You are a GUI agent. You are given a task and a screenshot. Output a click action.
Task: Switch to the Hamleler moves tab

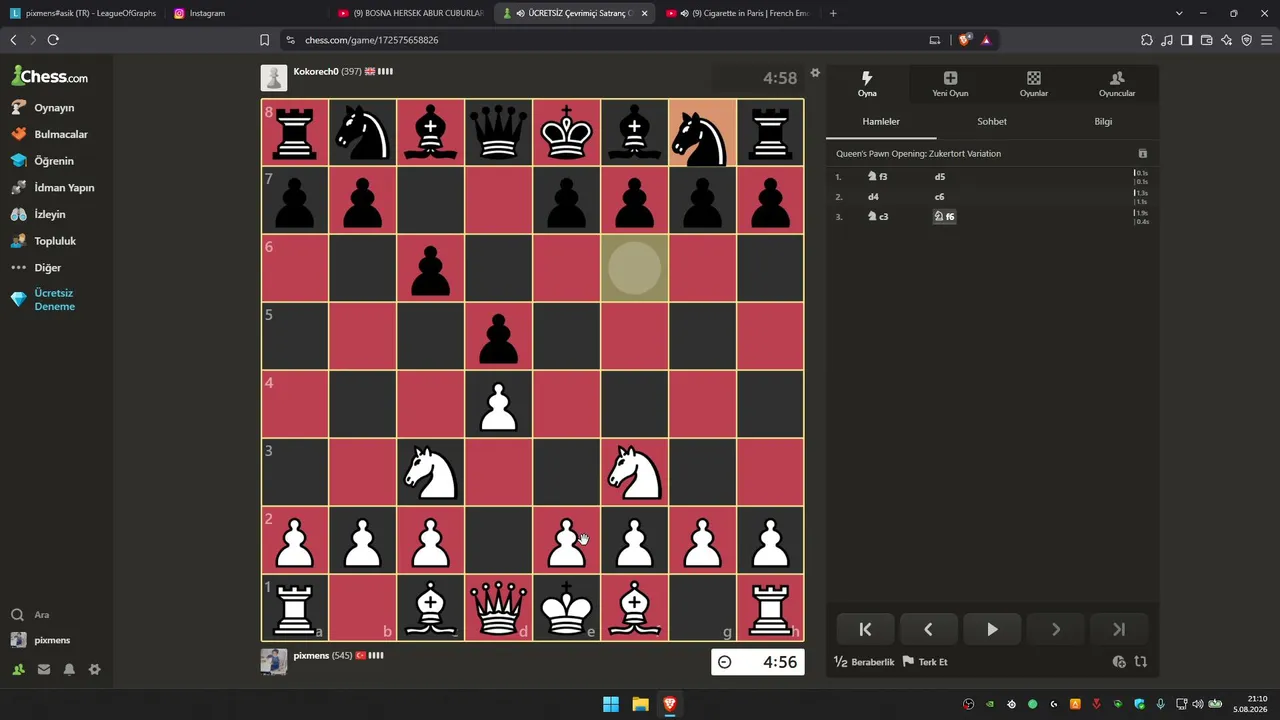[881, 121]
